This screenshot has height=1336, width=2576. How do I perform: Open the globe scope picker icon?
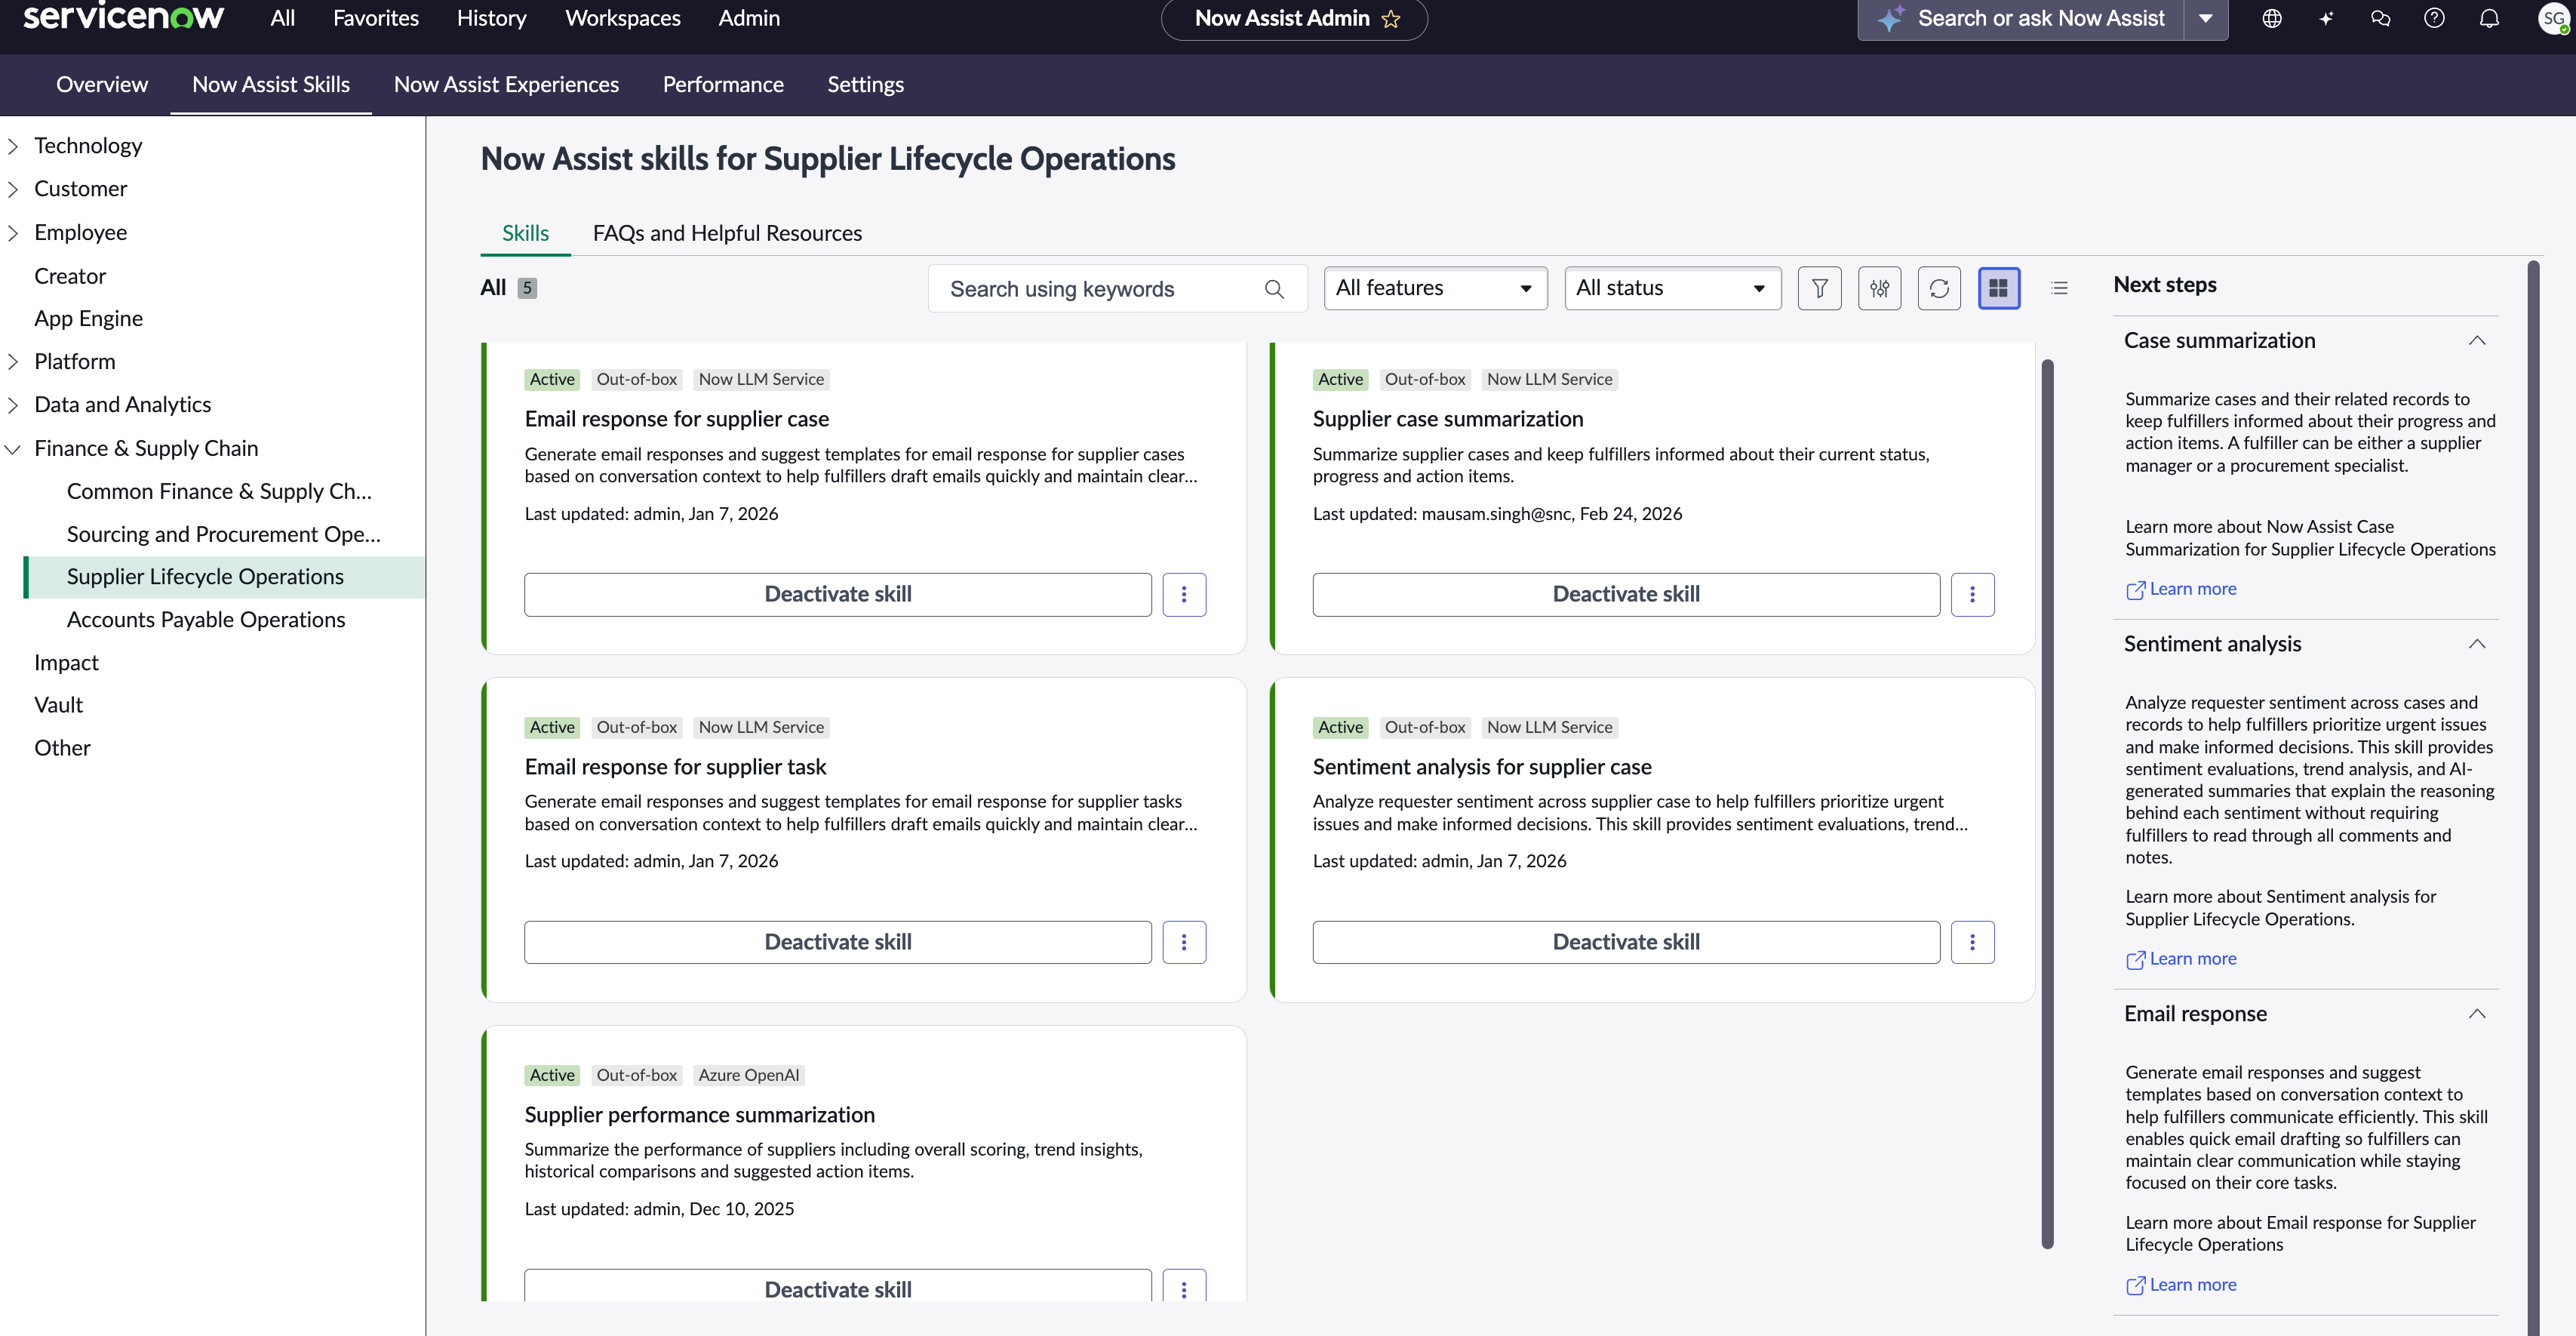pos(2272,18)
